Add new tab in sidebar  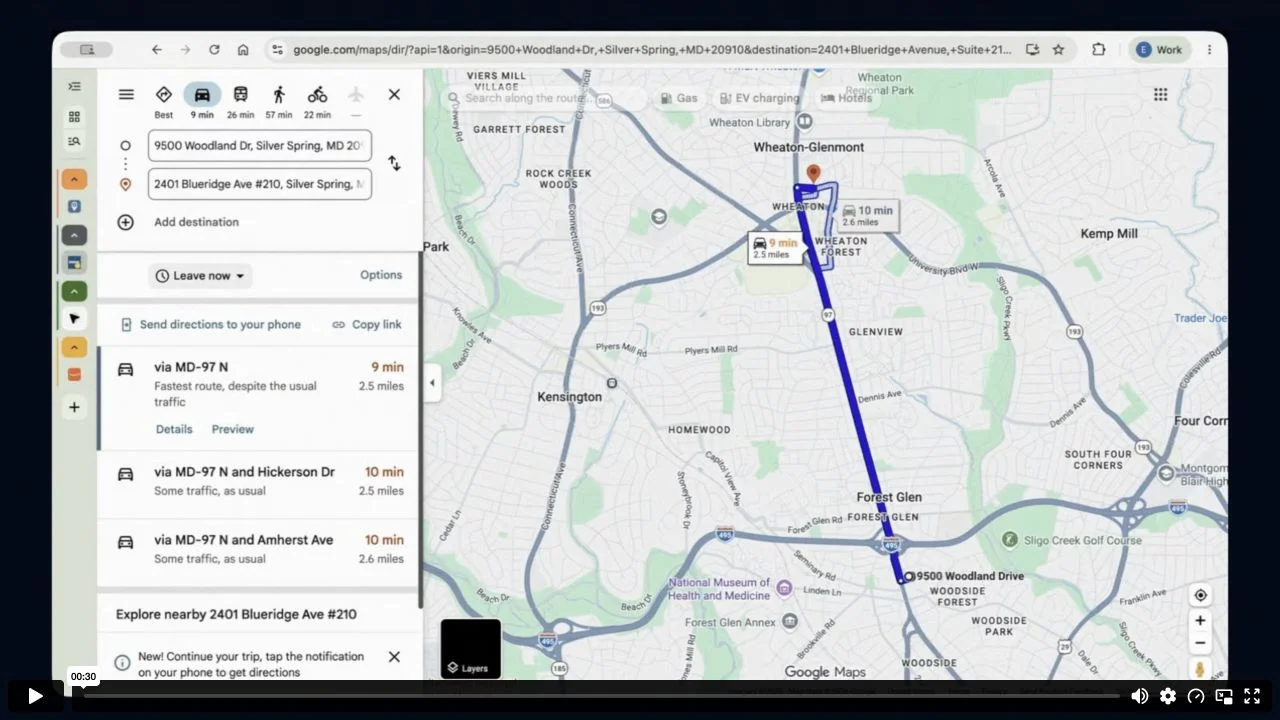point(74,407)
